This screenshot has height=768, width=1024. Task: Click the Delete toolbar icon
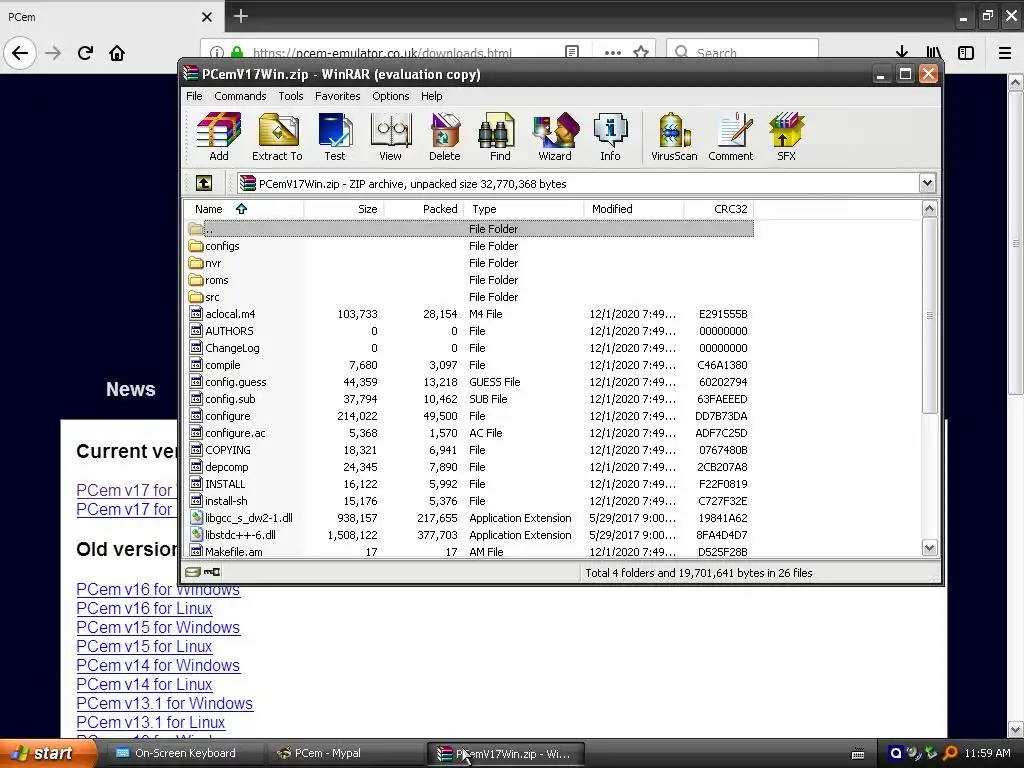[x=445, y=136]
